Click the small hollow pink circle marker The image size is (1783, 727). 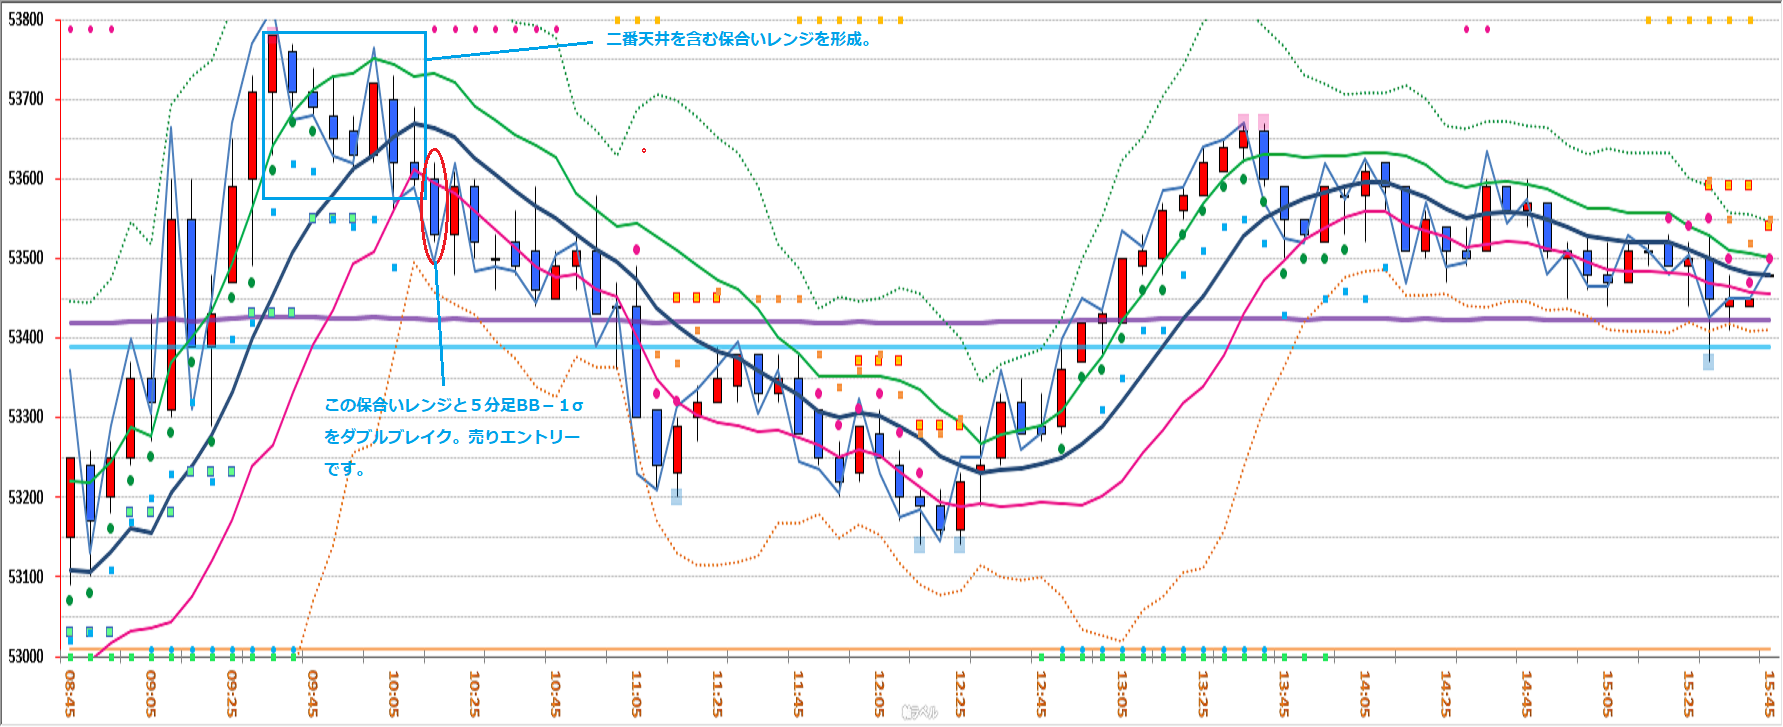point(644,151)
